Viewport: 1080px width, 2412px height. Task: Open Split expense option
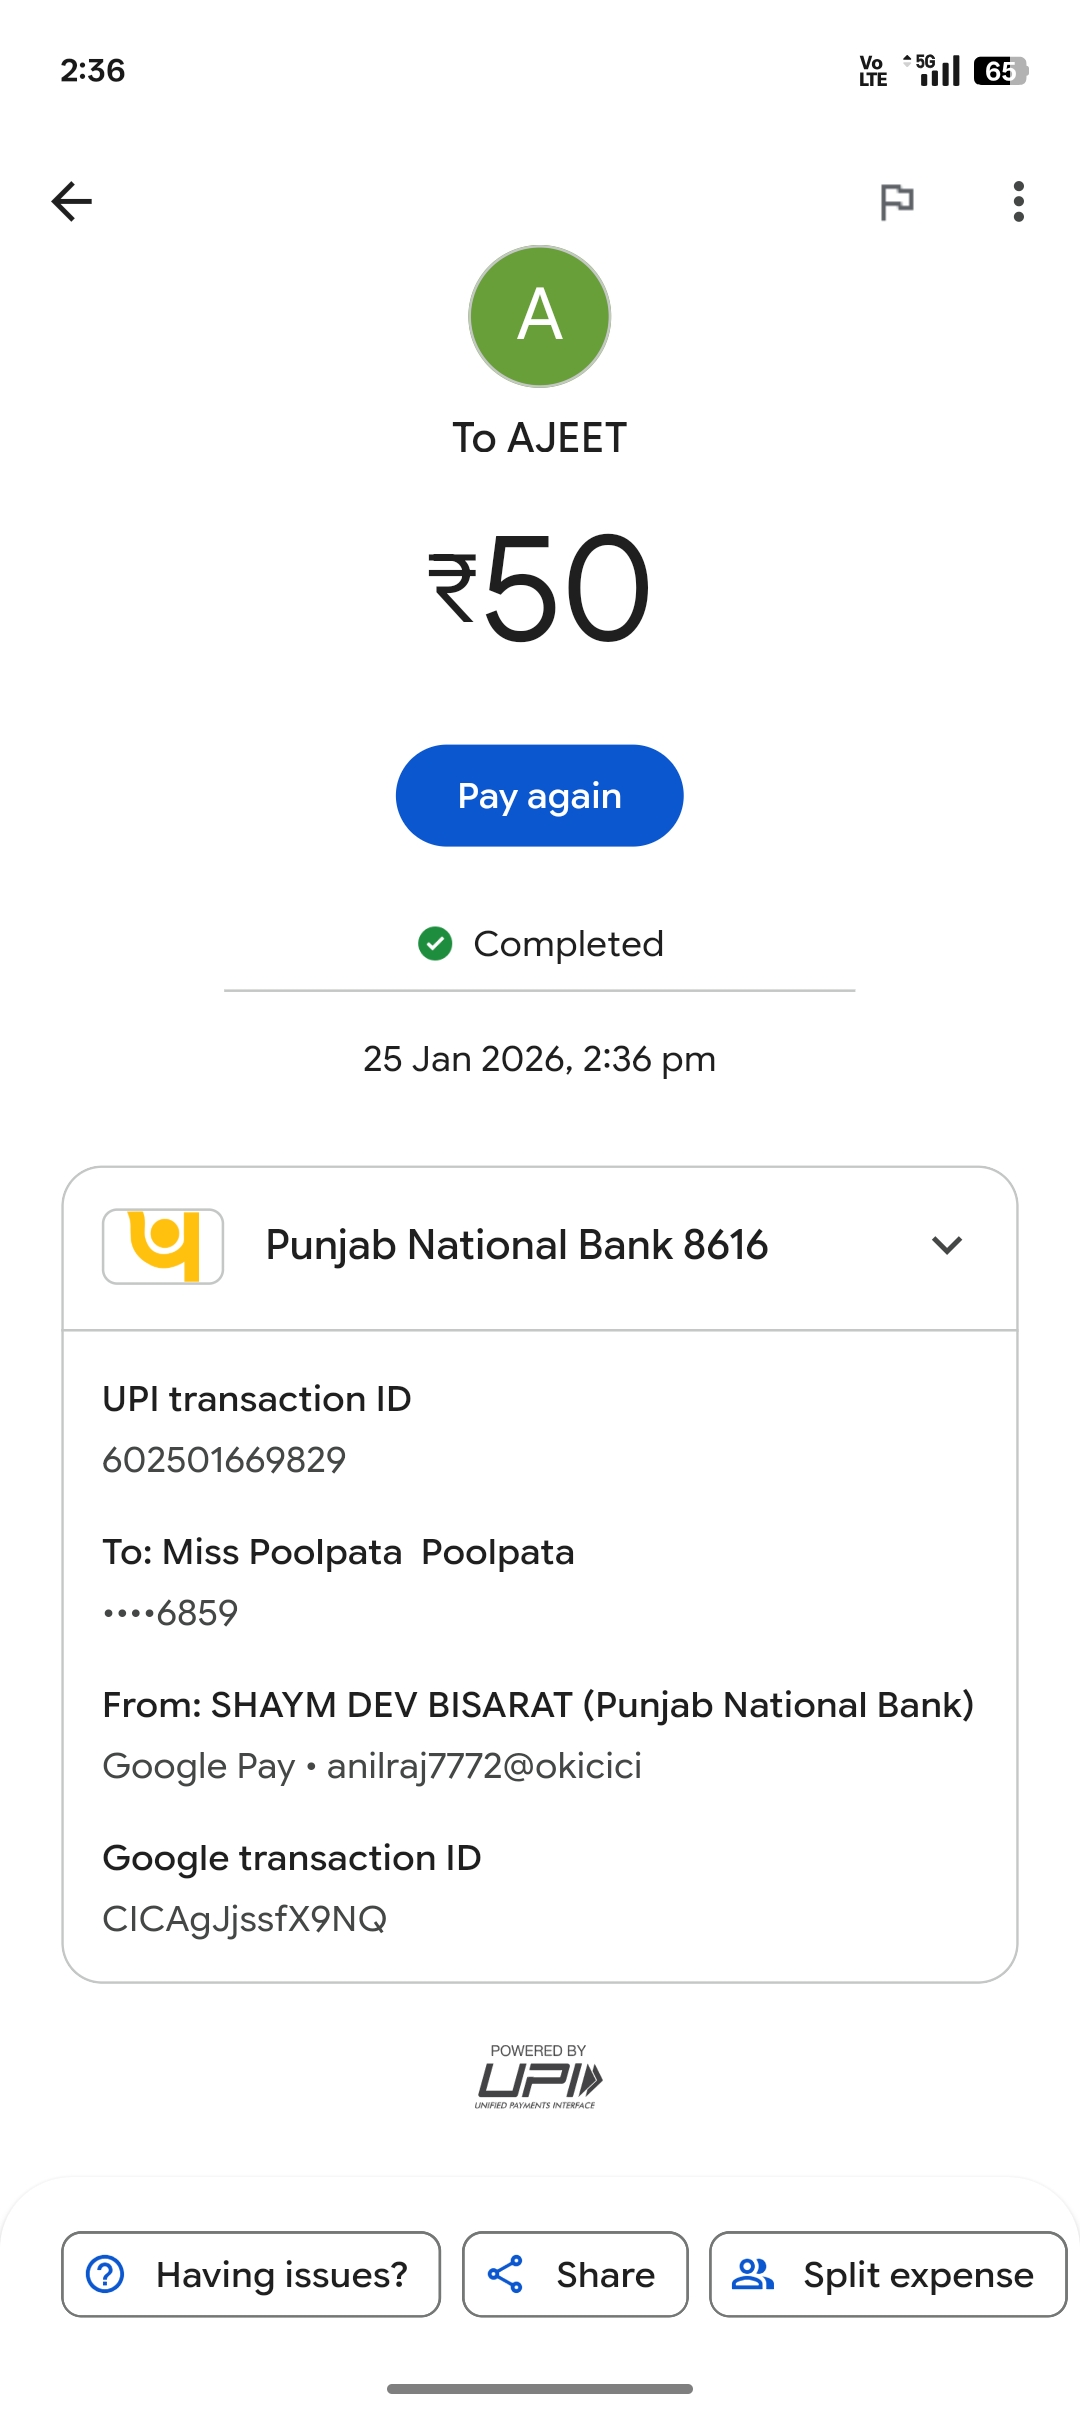888,2274
